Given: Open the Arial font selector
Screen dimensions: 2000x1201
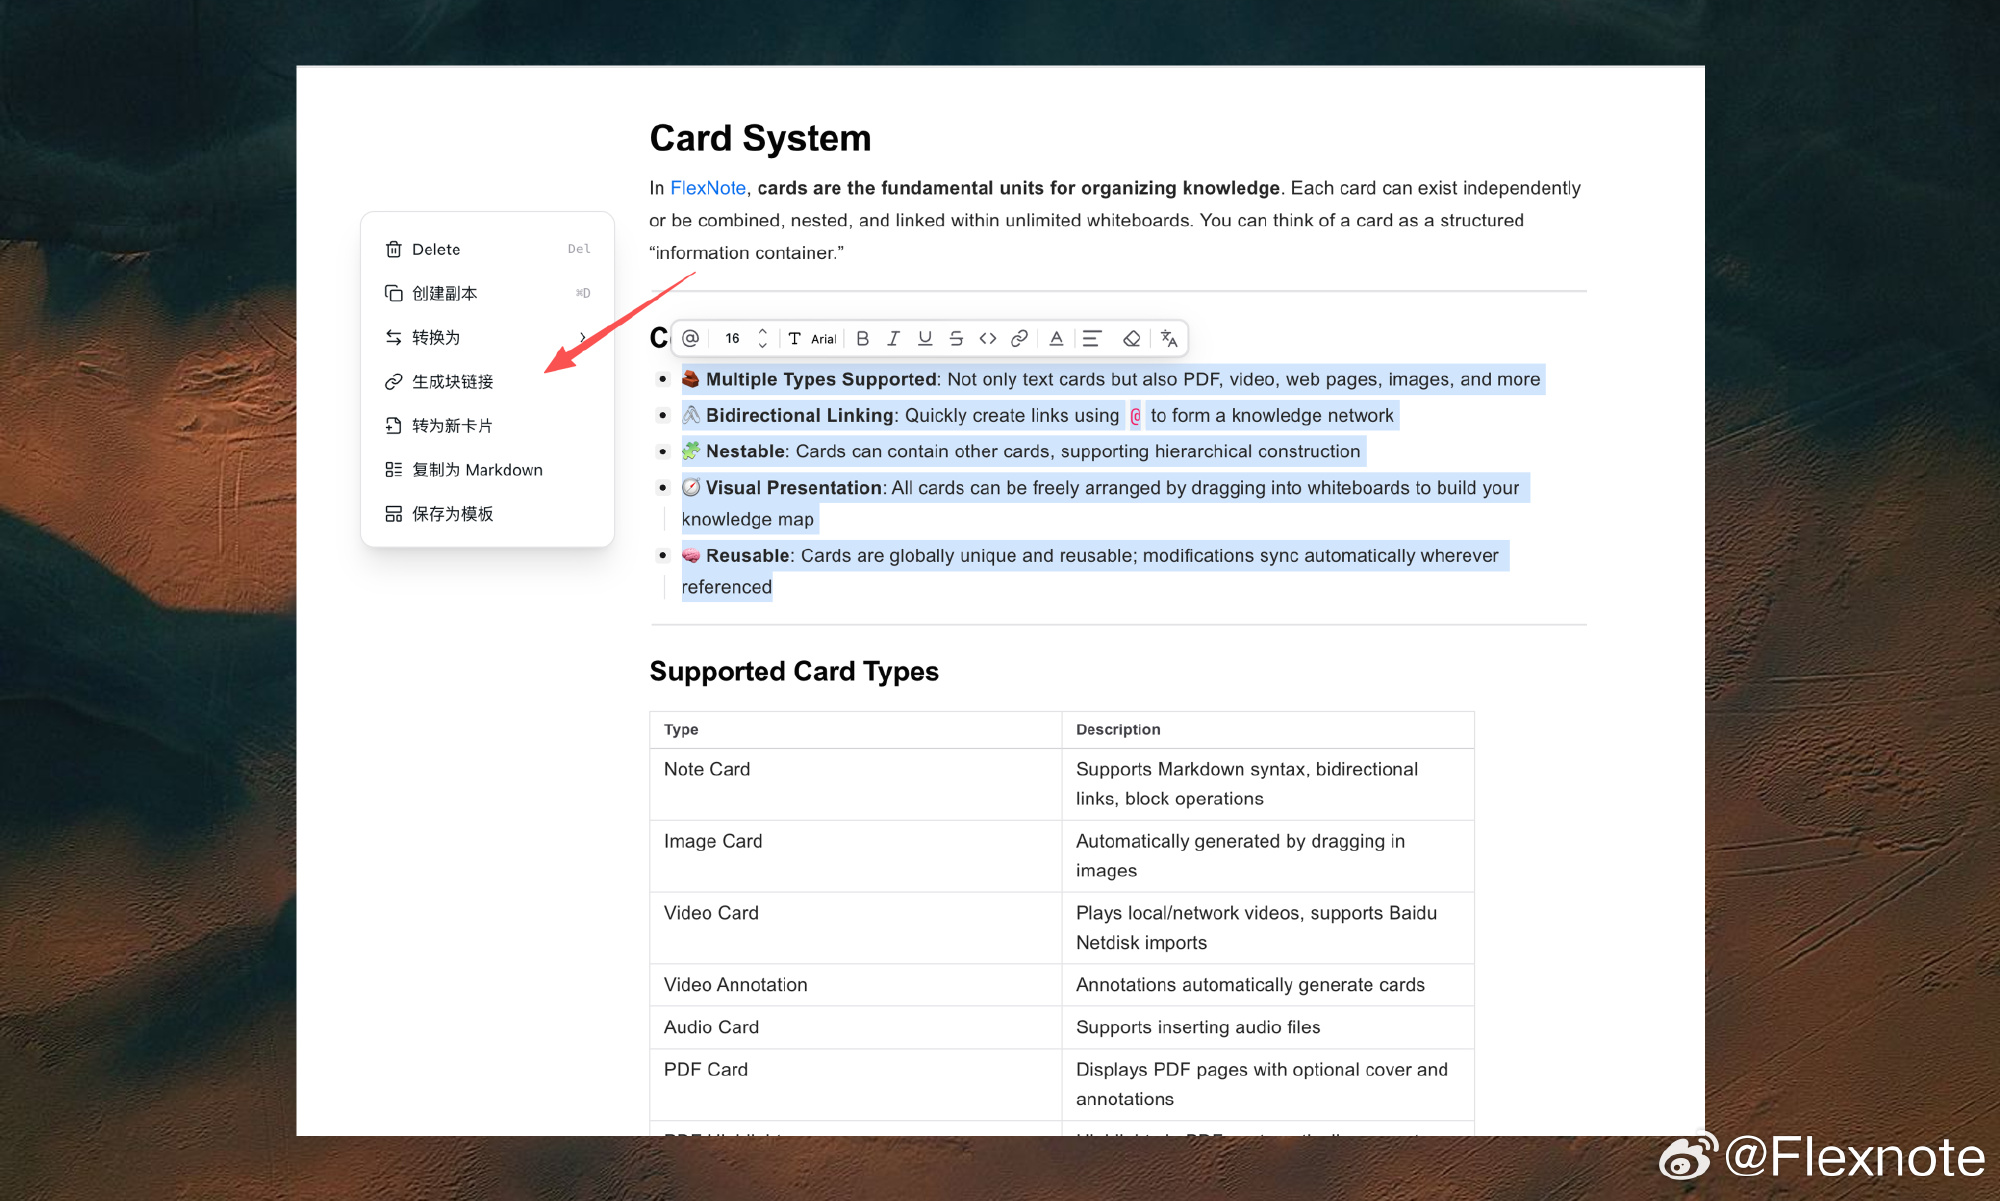Looking at the screenshot, I should [x=812, y=338].
